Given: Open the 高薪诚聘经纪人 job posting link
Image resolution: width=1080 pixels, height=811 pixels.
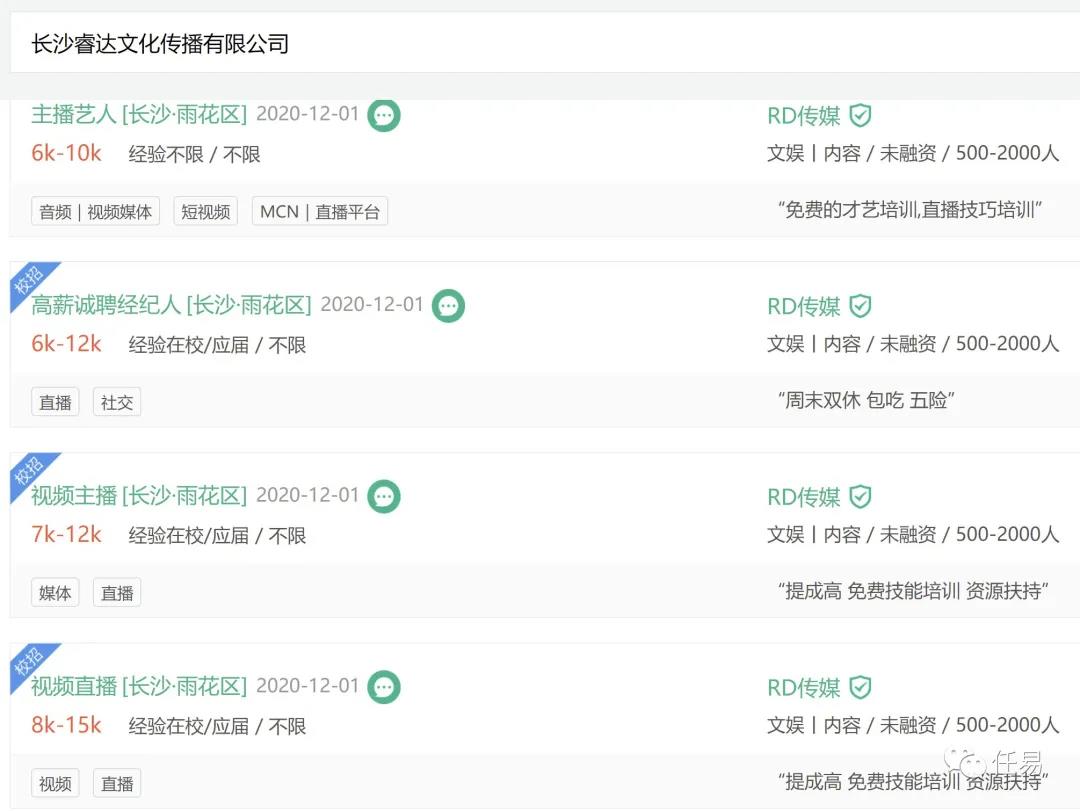Looking at the screenshot, I should click(x=171, y=305).
